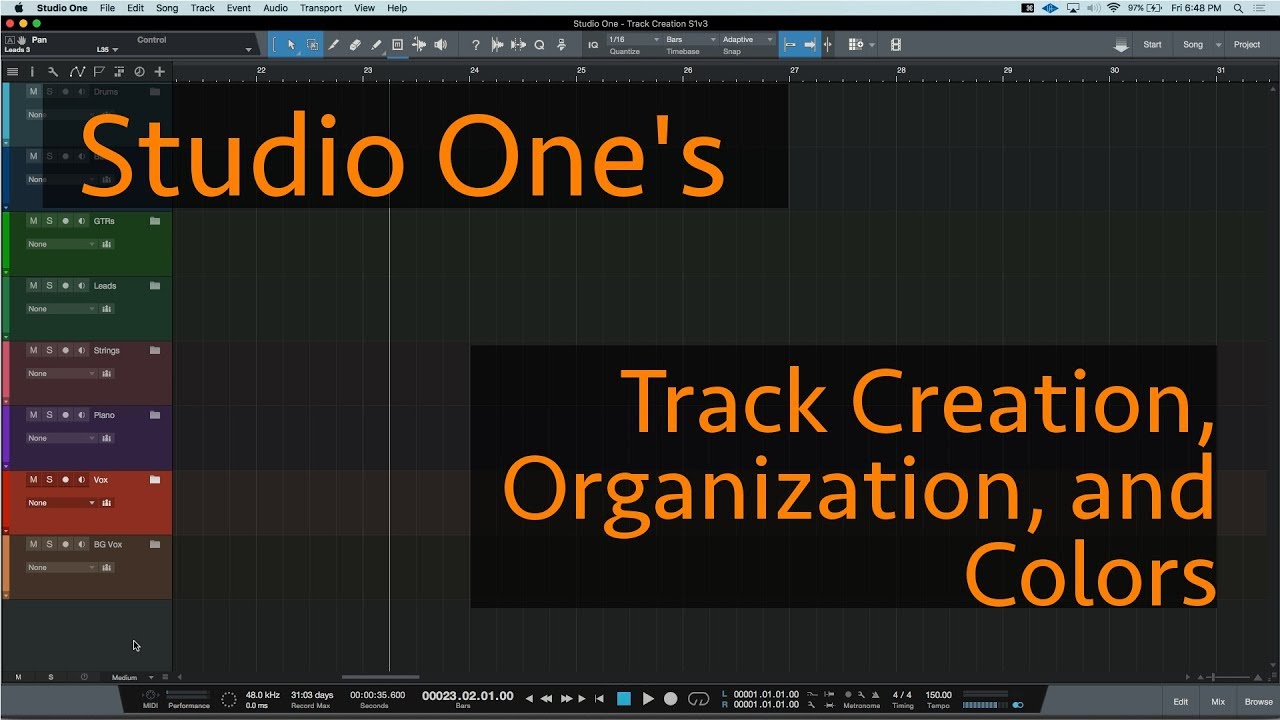Open the inspector 'i' icon
Viewport: 1280px width, 720px height.
[x=32, y=72]
